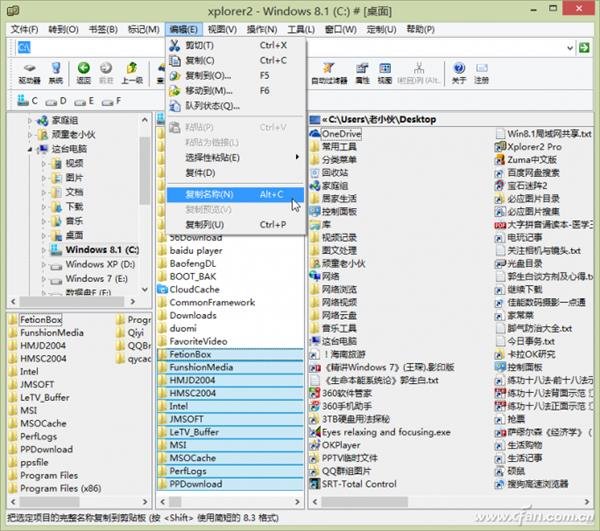
Task: Select Win8.1局域网共享.txt file
Action: 543,134
